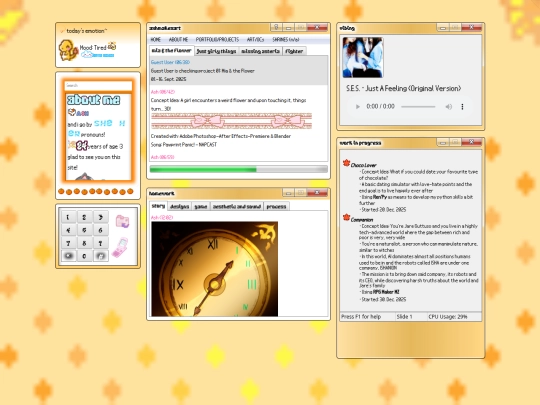
Task: Click the red flower bullet beside Companion
Action: pos(346,217)
